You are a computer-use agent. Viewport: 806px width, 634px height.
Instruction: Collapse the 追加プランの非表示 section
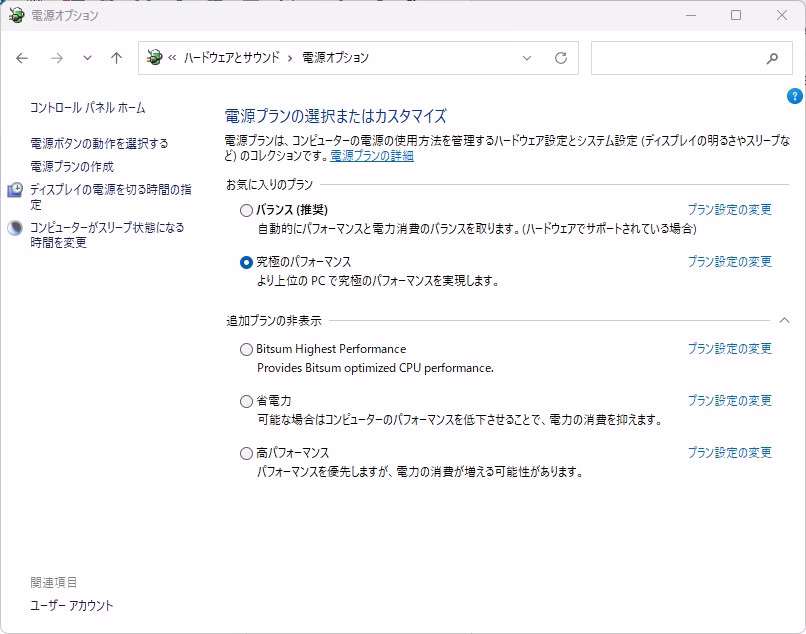784,320
